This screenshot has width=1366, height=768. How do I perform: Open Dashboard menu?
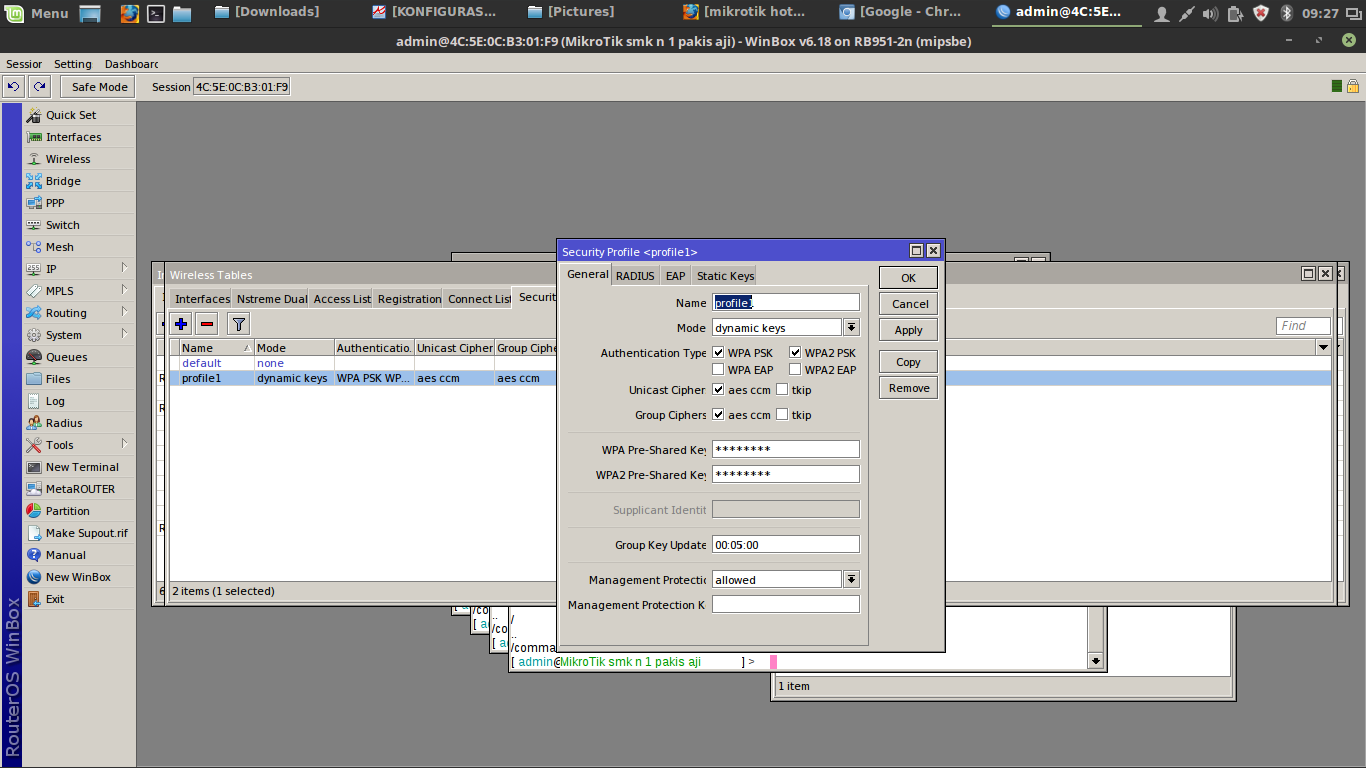[x=131, y=64]
